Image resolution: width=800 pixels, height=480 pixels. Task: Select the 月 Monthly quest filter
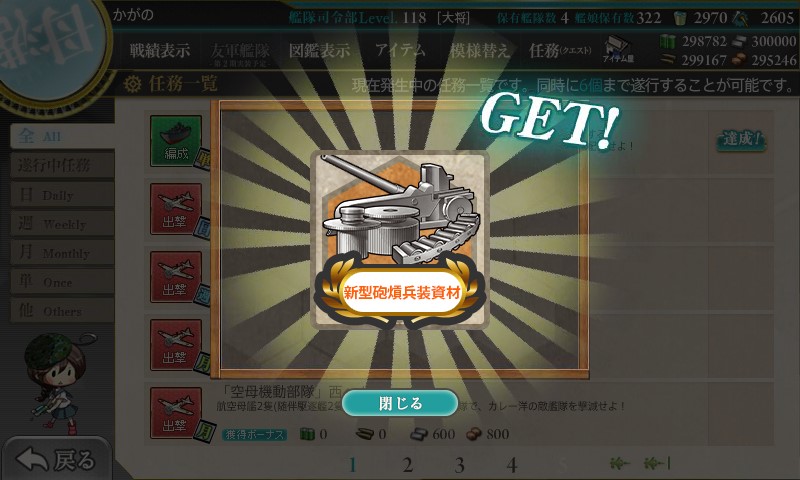[62, 252]
